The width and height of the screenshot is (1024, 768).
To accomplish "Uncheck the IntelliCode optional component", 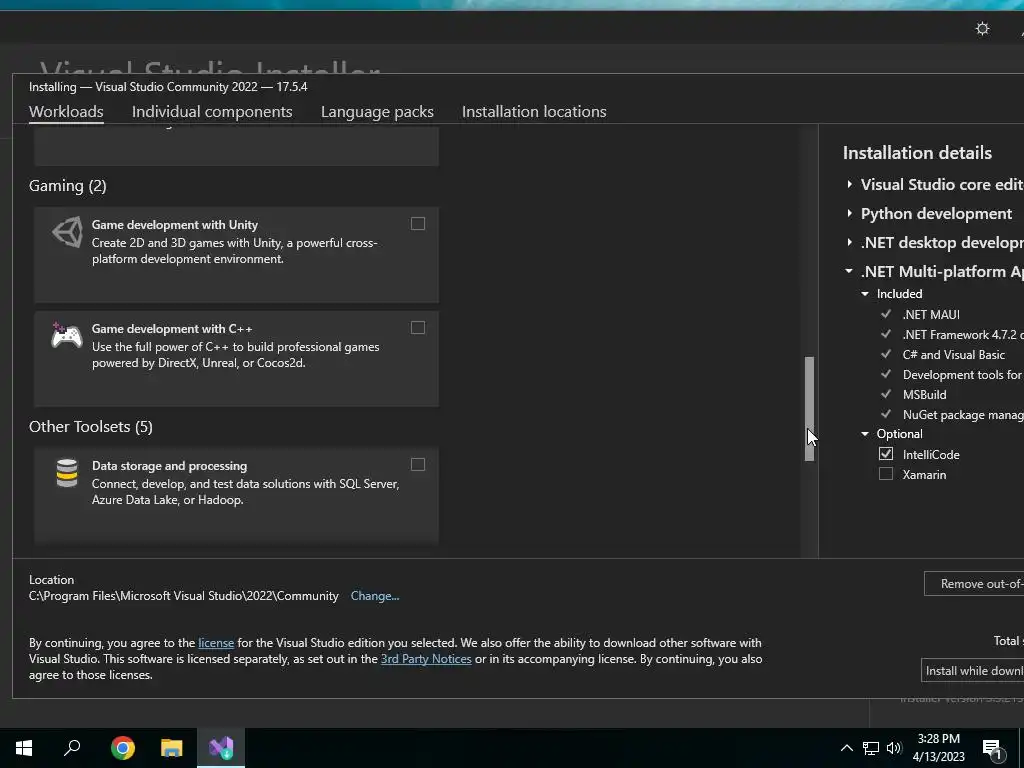I will tap(886, 454).
